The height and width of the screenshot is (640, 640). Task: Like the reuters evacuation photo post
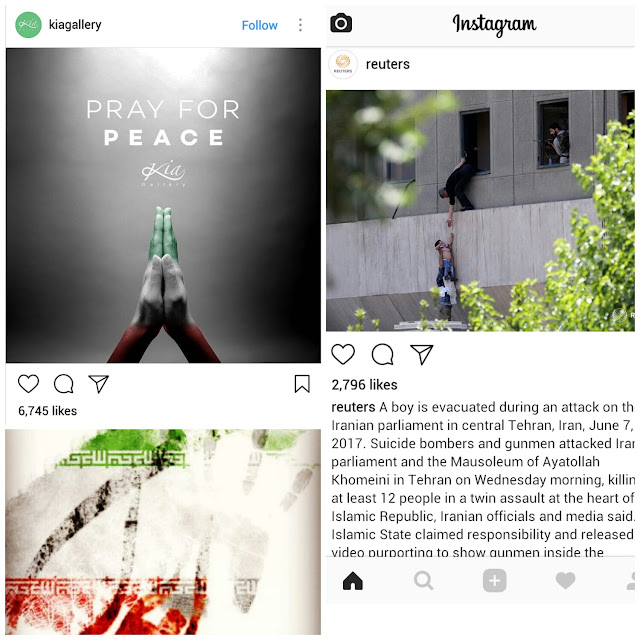343,354
